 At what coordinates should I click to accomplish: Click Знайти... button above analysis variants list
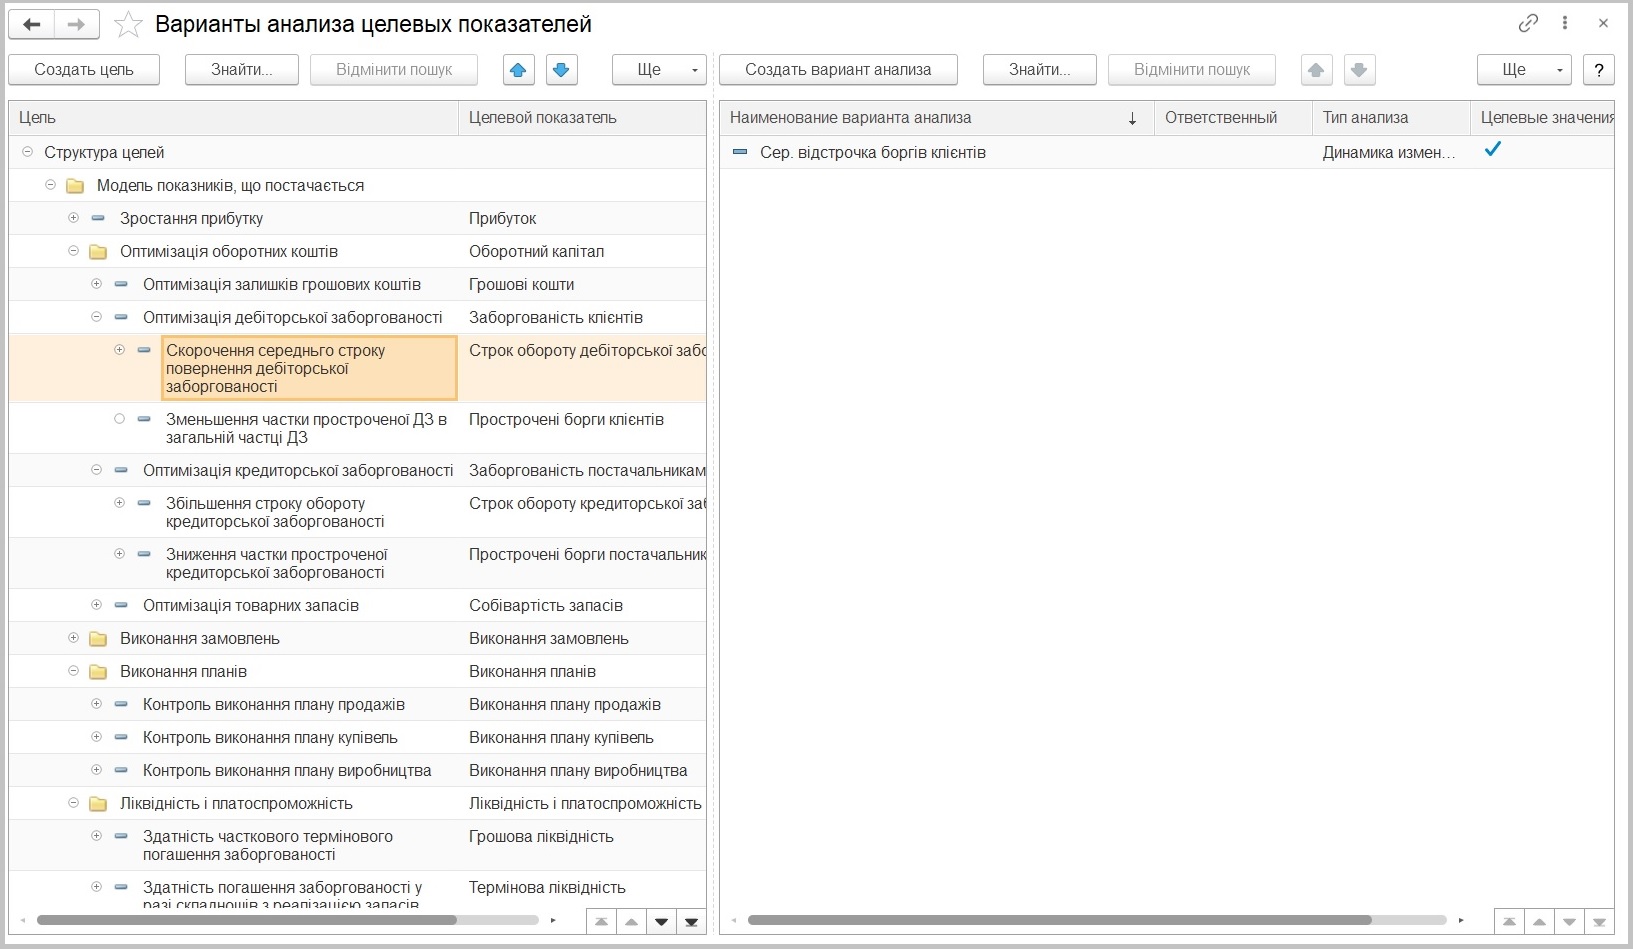[1040, 70]
